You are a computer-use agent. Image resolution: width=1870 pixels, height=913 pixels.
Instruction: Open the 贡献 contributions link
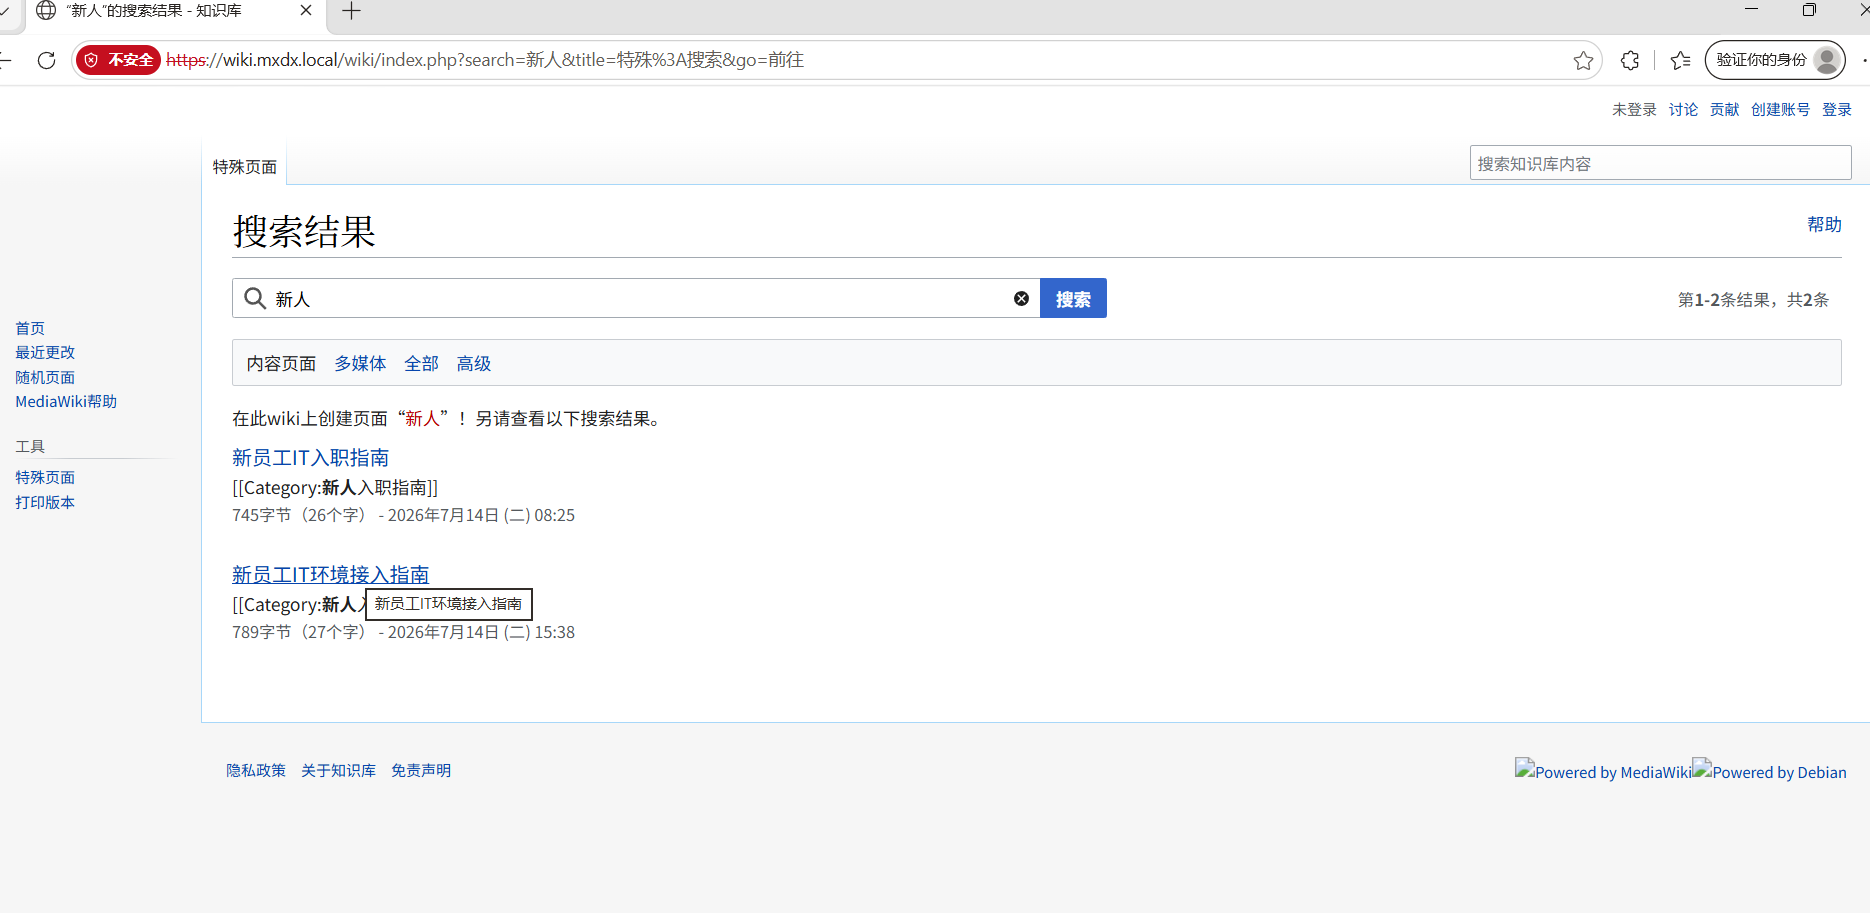[1724, 110]
